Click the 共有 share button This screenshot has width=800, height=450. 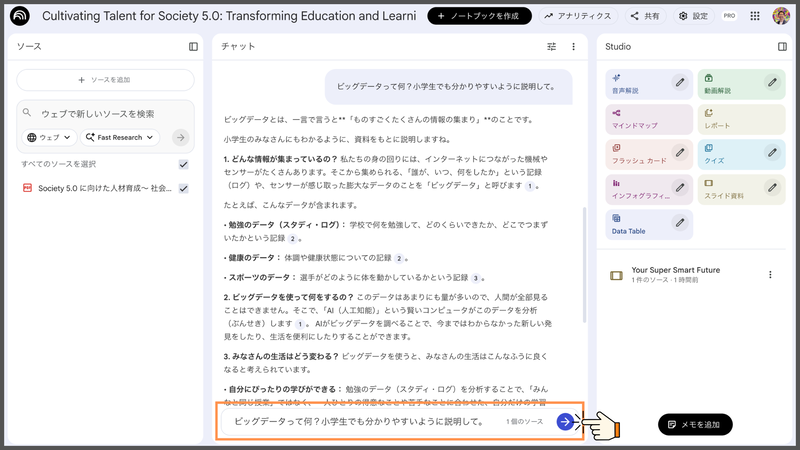[x=645, y=16]
